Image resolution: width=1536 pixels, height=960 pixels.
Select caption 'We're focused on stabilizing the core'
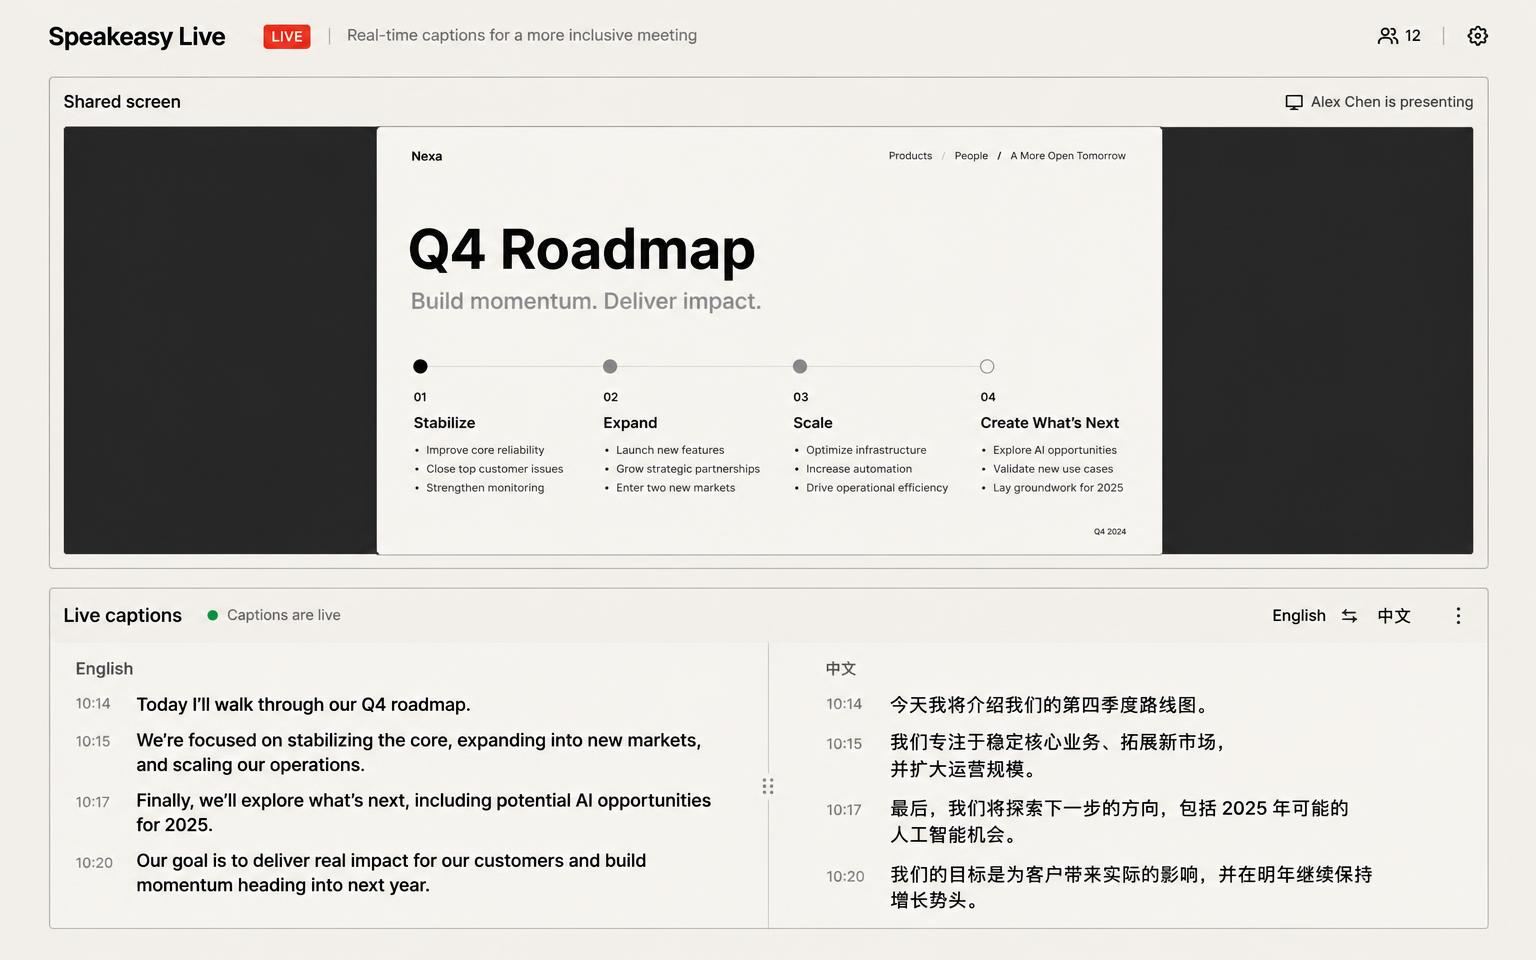pos(419,753)
